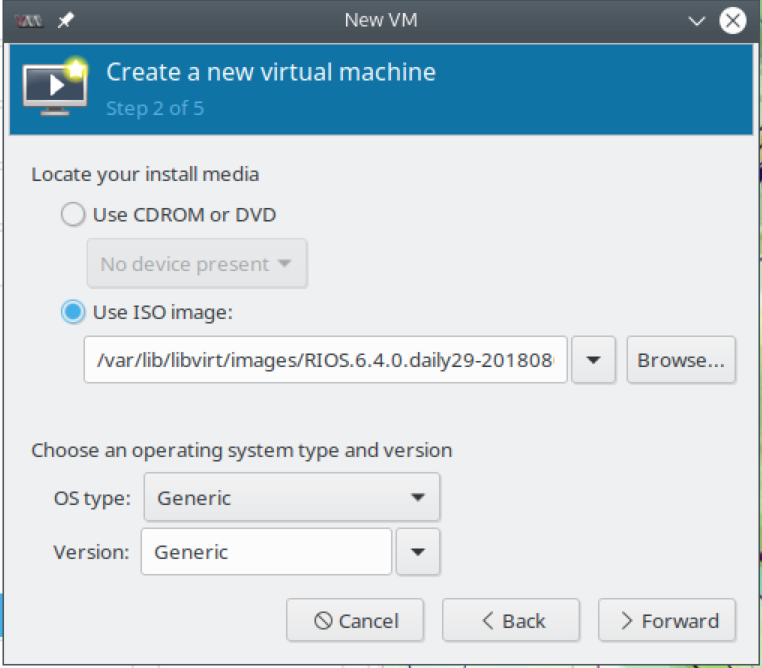Click the 'Choose an operating system type and version' text
The height and width of the screenshot is (668, 762).
tap(242, 450)
